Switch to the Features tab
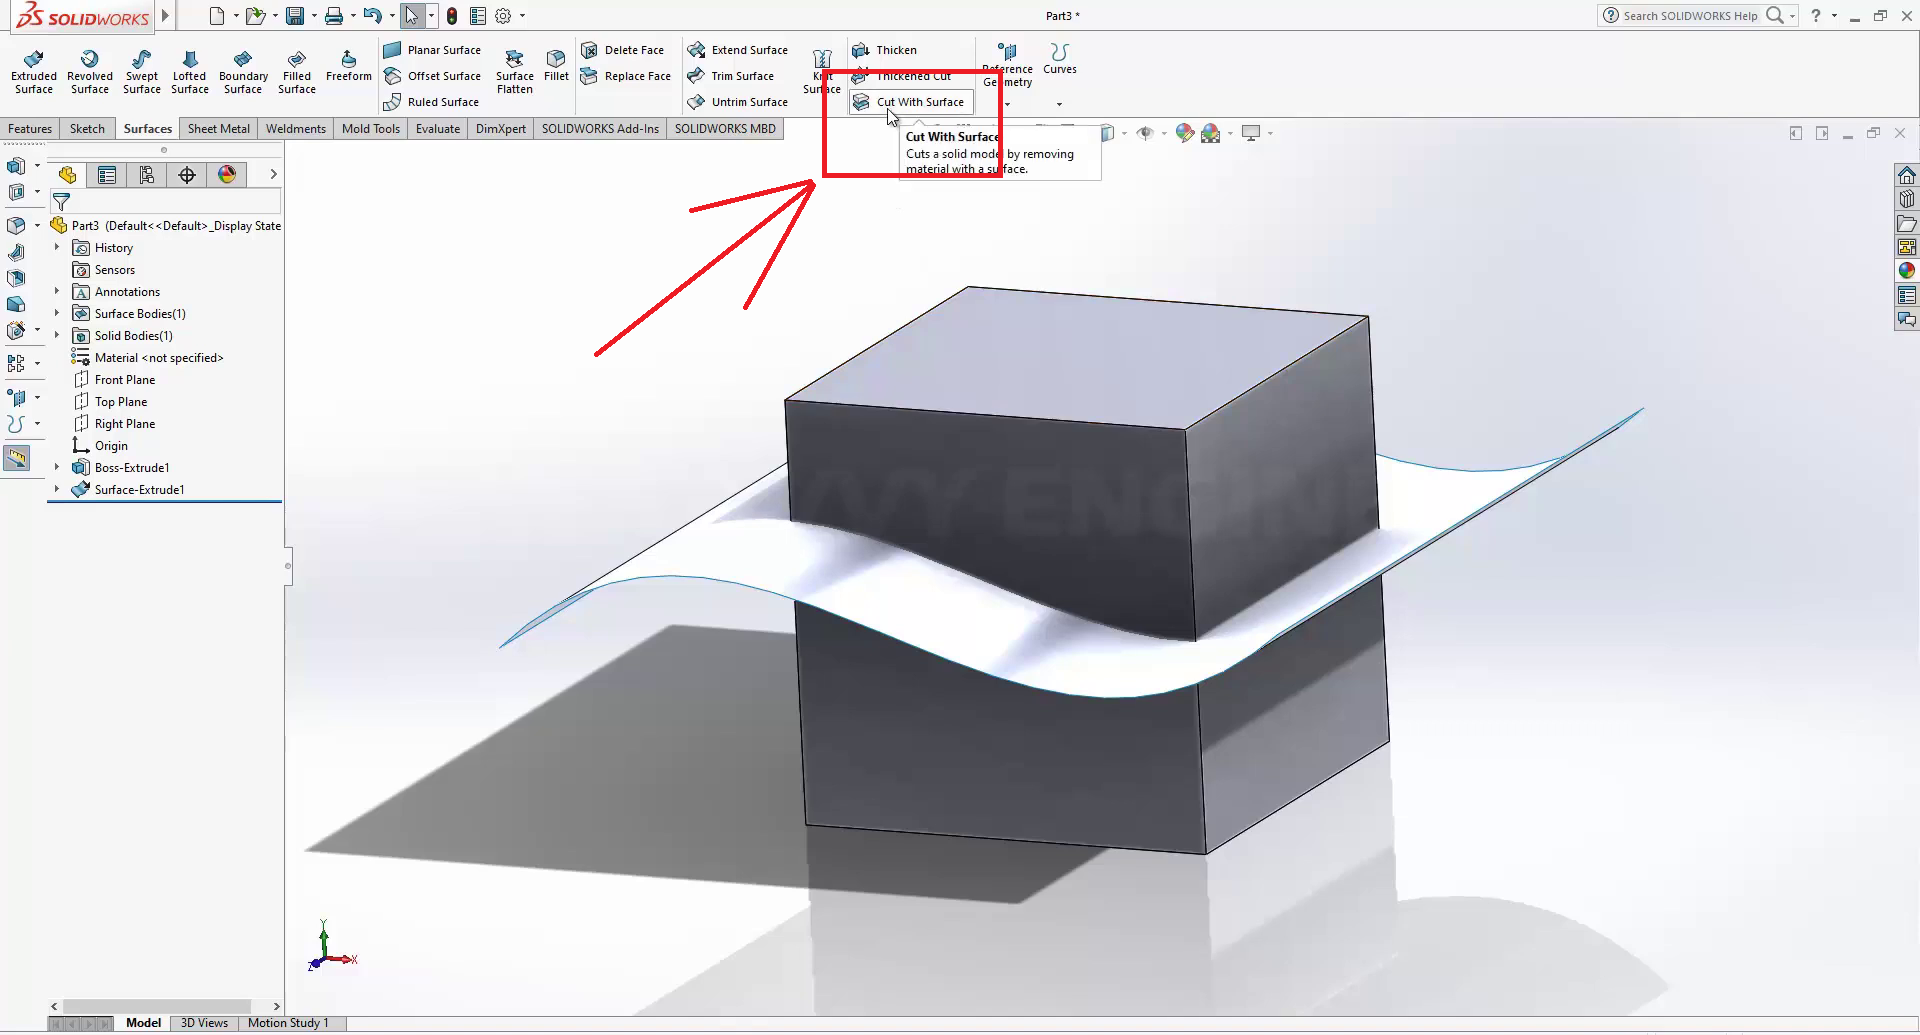This screenshot has width=1920, height=1035. [x=30, y=129]
